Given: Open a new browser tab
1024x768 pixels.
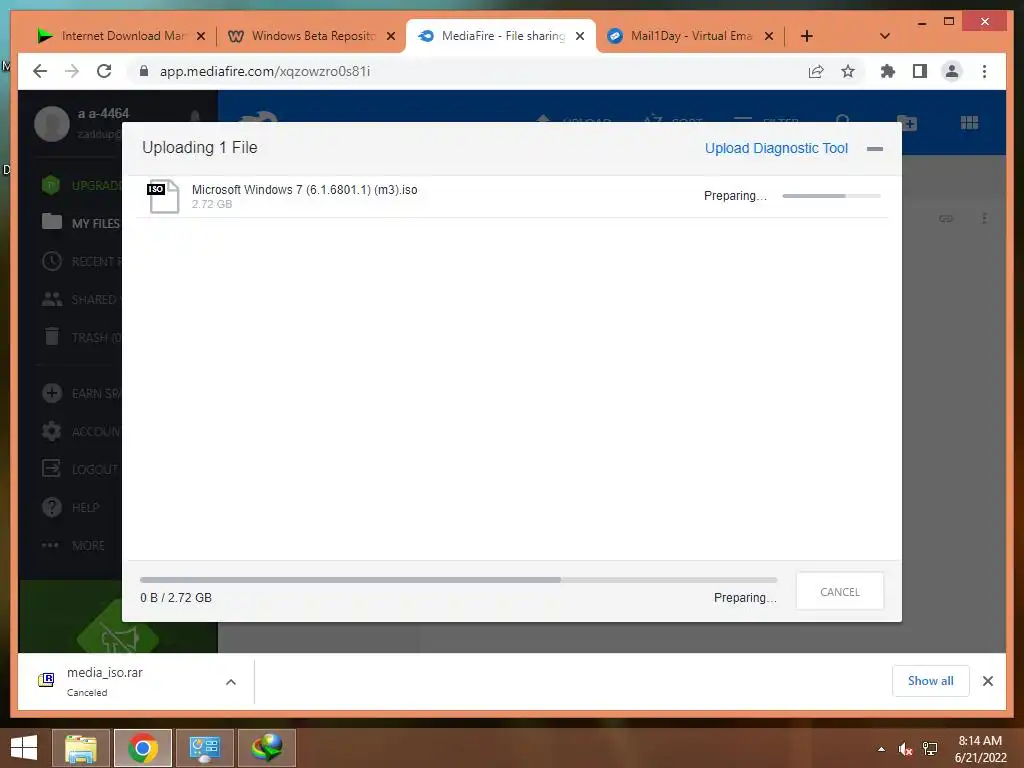Looking at the screenshot, I should pos(807,36).
